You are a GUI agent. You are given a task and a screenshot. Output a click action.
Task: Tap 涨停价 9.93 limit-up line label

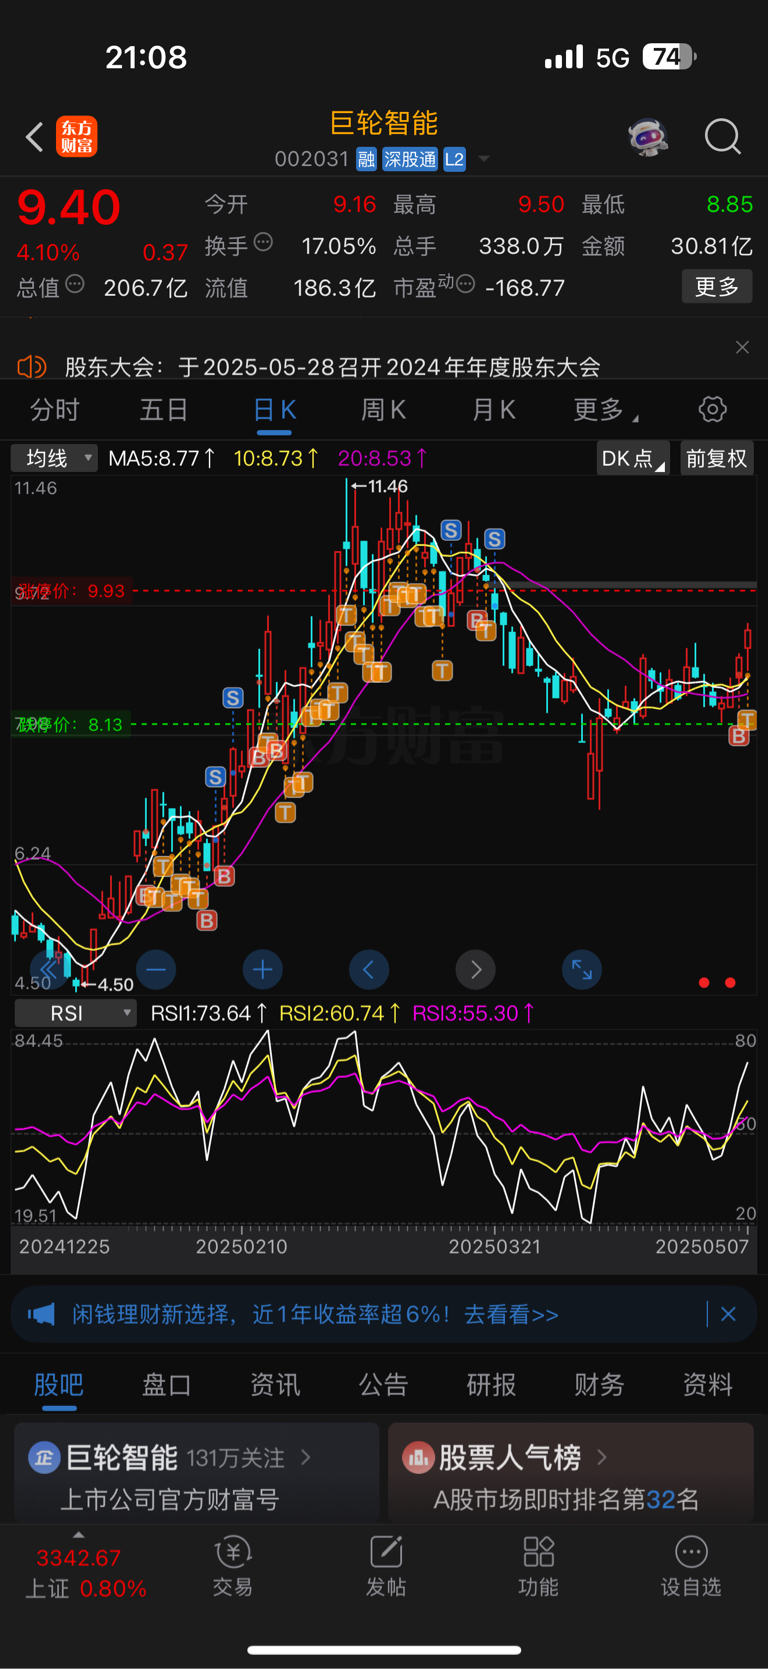pos(70,591)
